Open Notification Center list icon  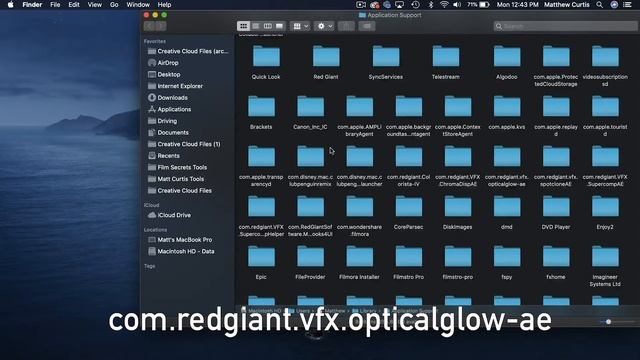[x=627, y=5]
